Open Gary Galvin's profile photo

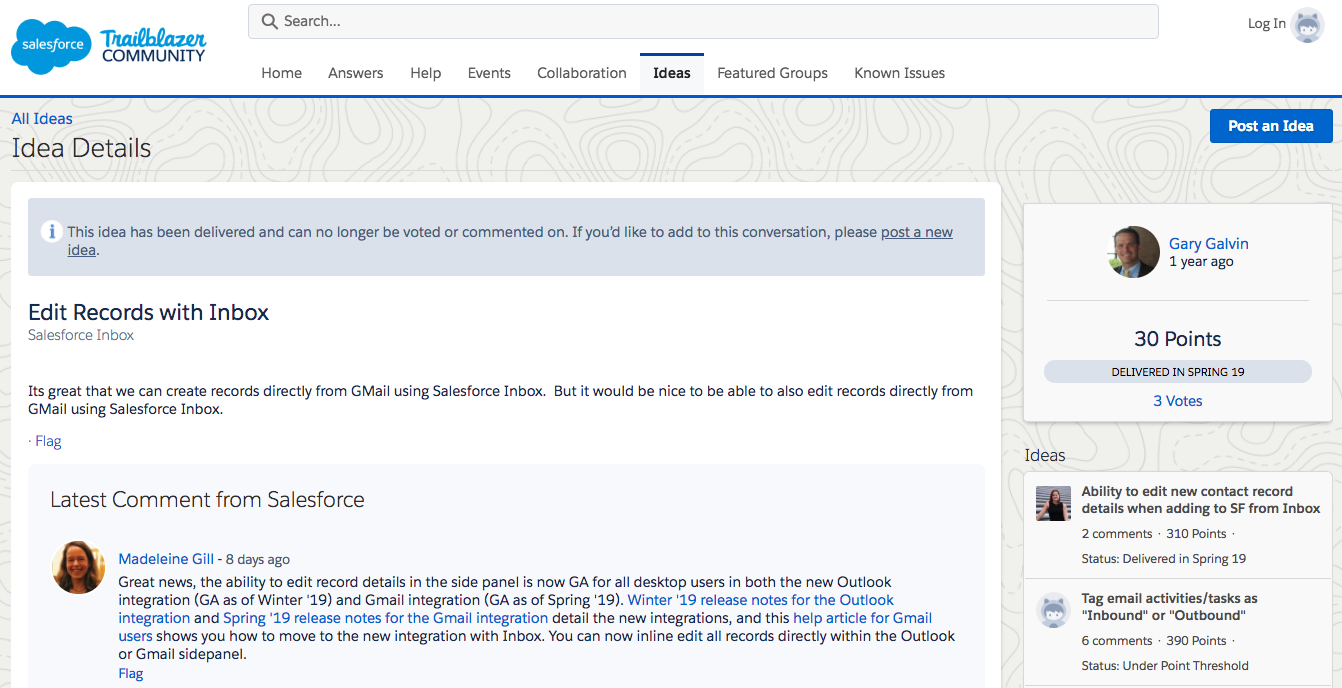click(1134, 251)
